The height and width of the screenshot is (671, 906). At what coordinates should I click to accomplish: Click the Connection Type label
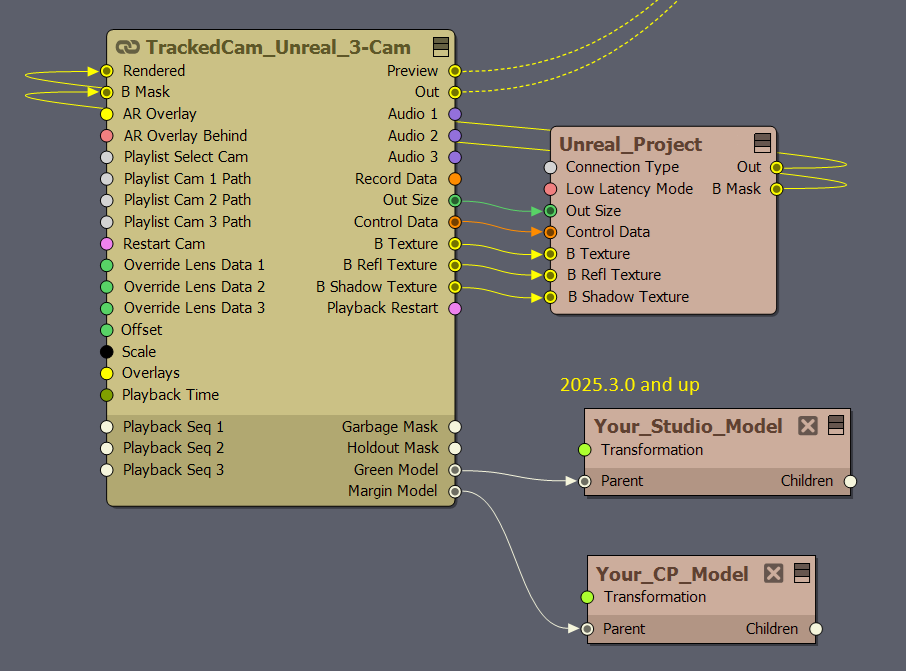(x=621, y=167)
